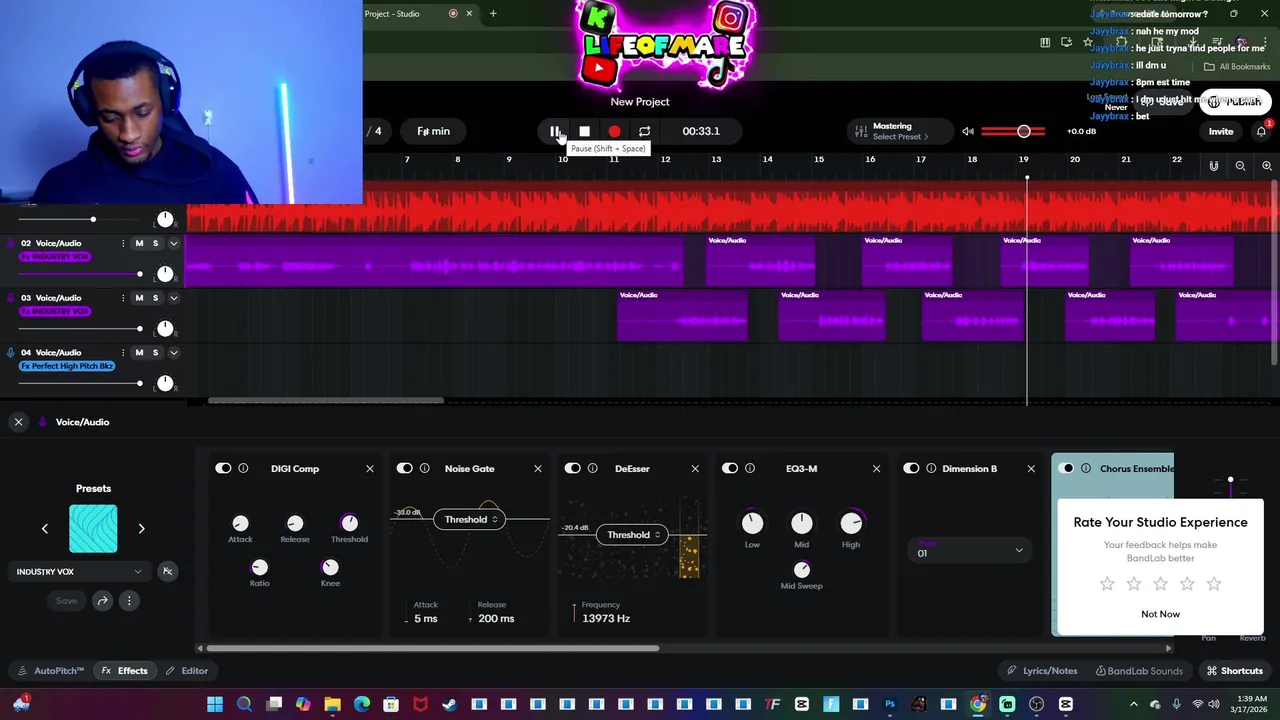The width and height of the screenshot is (1280, 720).
Task: Open preset more options three-dot button
Action: tap(129, 601)
